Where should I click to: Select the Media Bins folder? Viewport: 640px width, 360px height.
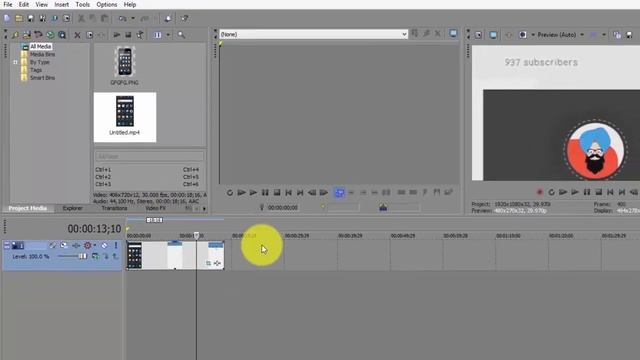[42, 54]
